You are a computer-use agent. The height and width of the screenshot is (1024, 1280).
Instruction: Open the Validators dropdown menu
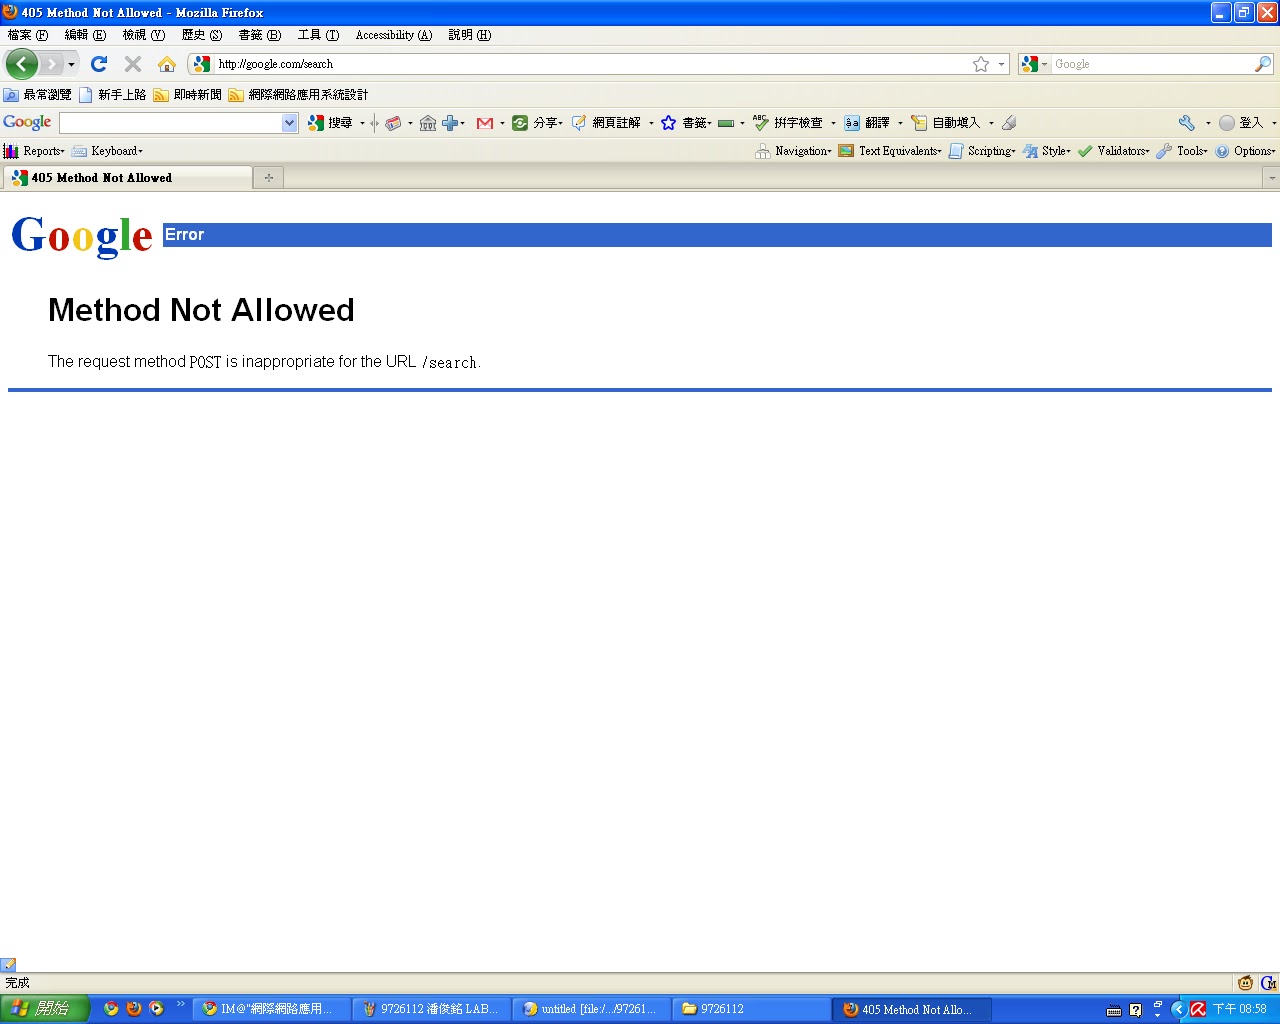pos(1113,151)
